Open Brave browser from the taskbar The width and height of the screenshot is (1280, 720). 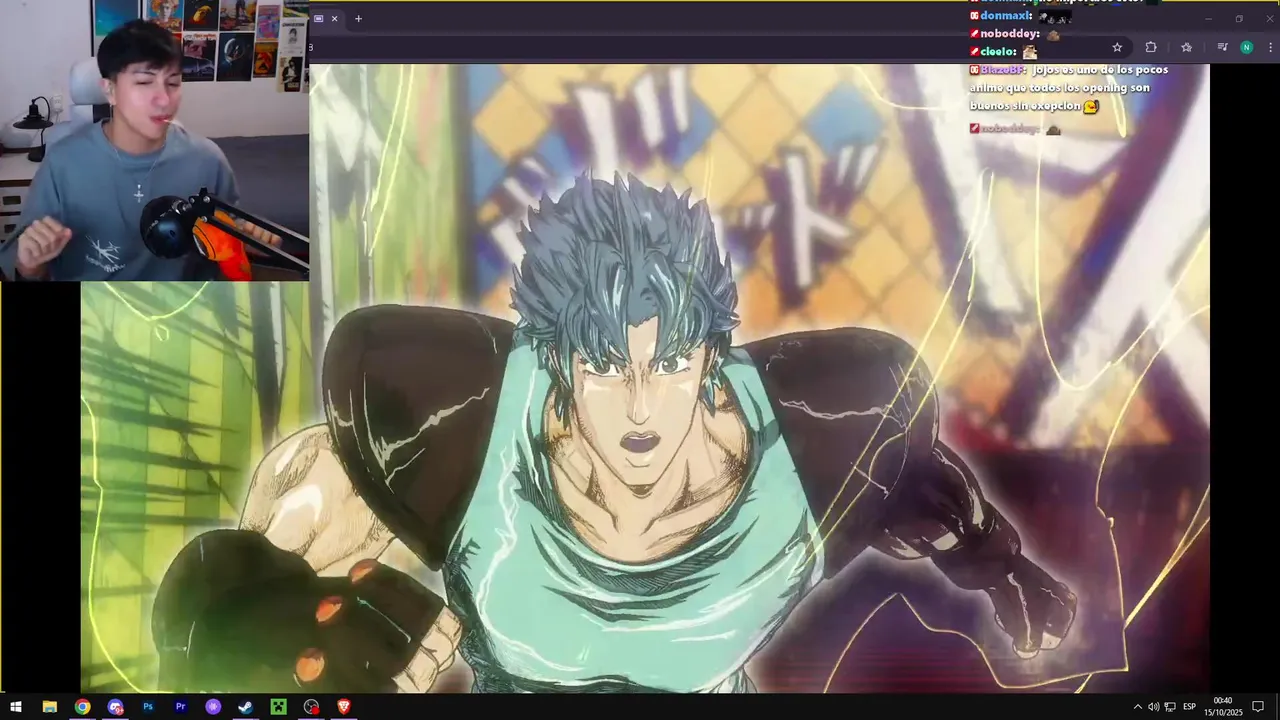click(344, 707)
